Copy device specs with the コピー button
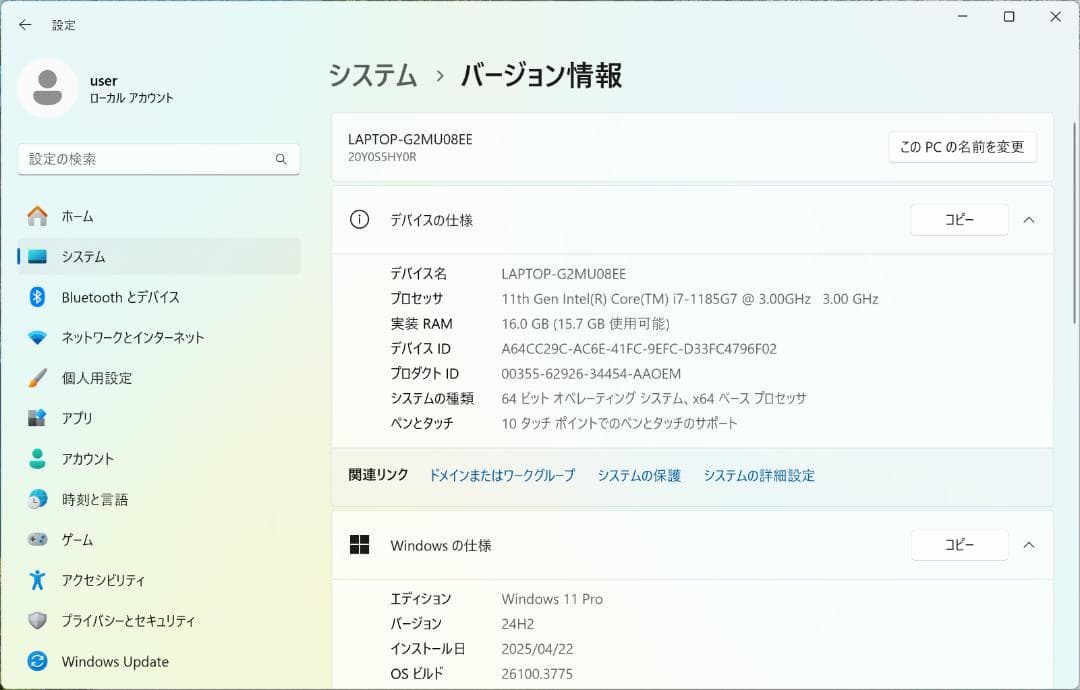 coord(958,219)
